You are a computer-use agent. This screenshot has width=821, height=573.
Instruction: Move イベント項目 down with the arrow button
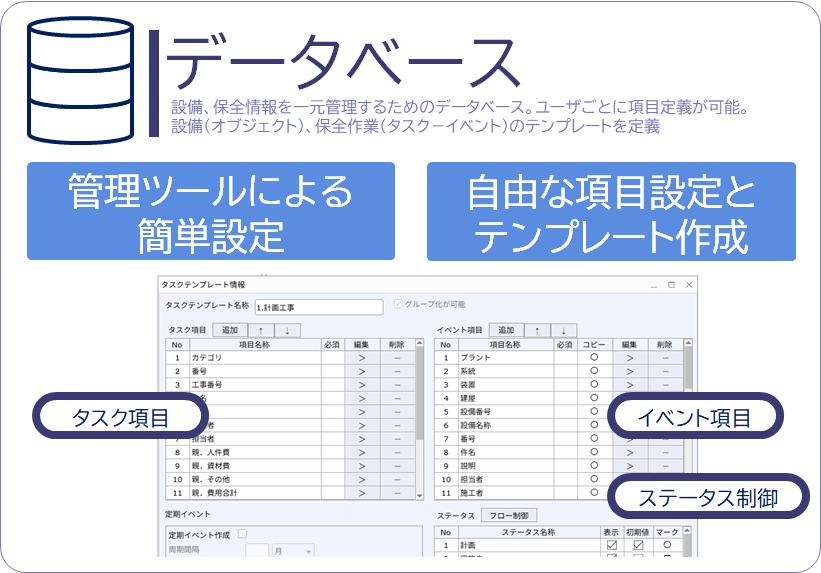tap(564, 330)
